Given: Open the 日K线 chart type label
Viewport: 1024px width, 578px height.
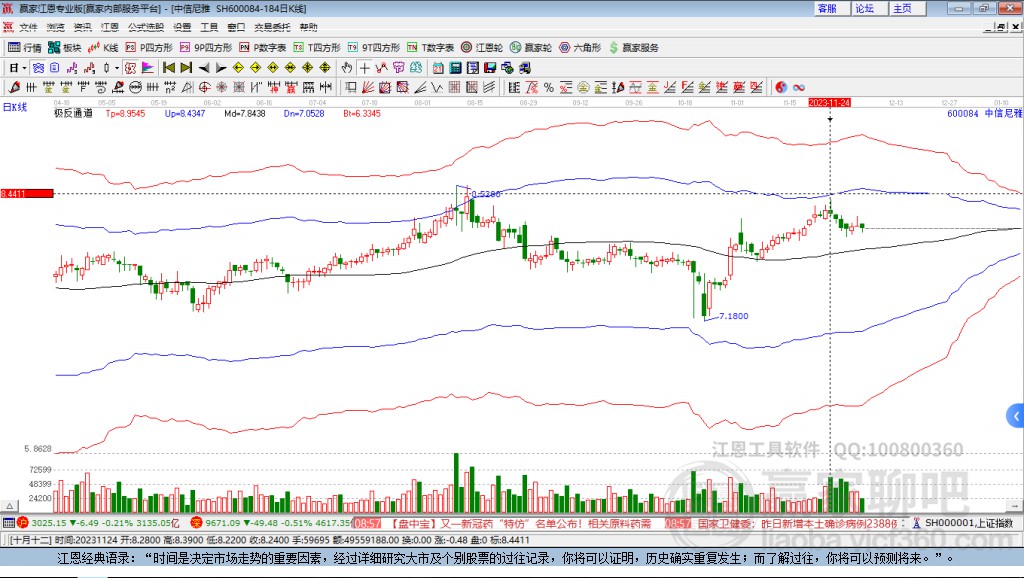Looking at the screenshot, I should [15, 105].
